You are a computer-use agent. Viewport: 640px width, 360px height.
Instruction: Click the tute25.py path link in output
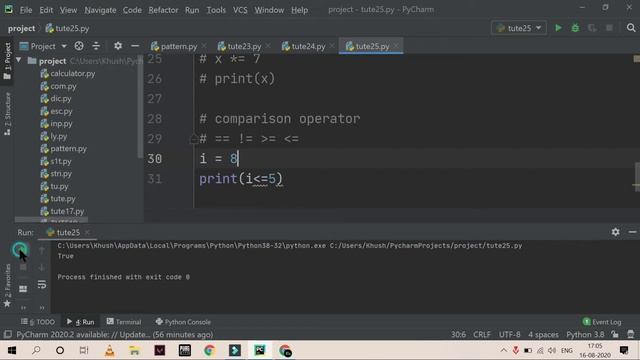(x=426, y=245)
